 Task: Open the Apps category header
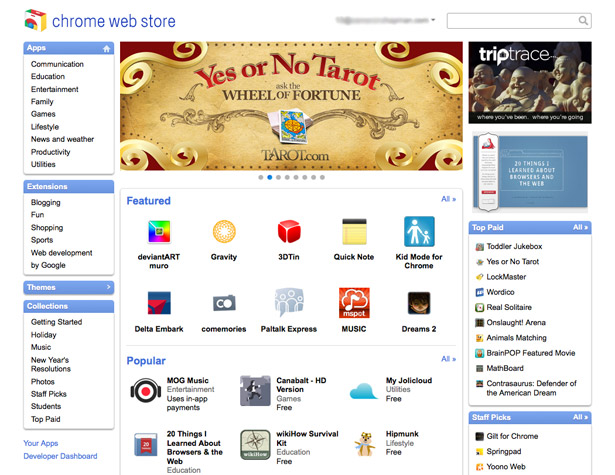pyautogui.click(x=69, y=48)
